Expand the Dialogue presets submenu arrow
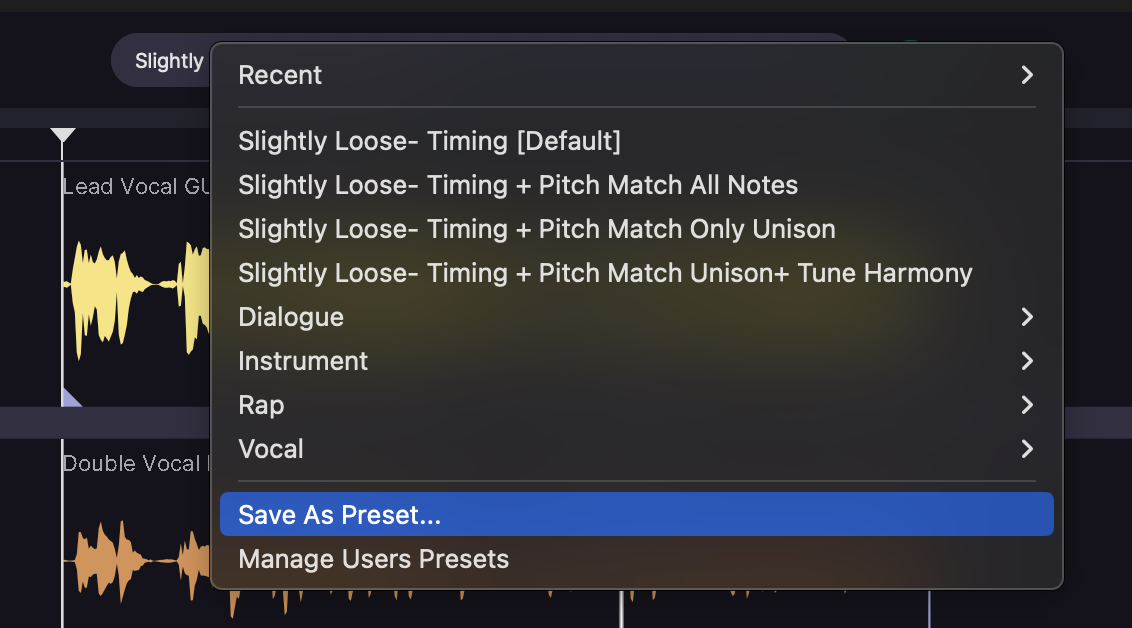 1026,317
